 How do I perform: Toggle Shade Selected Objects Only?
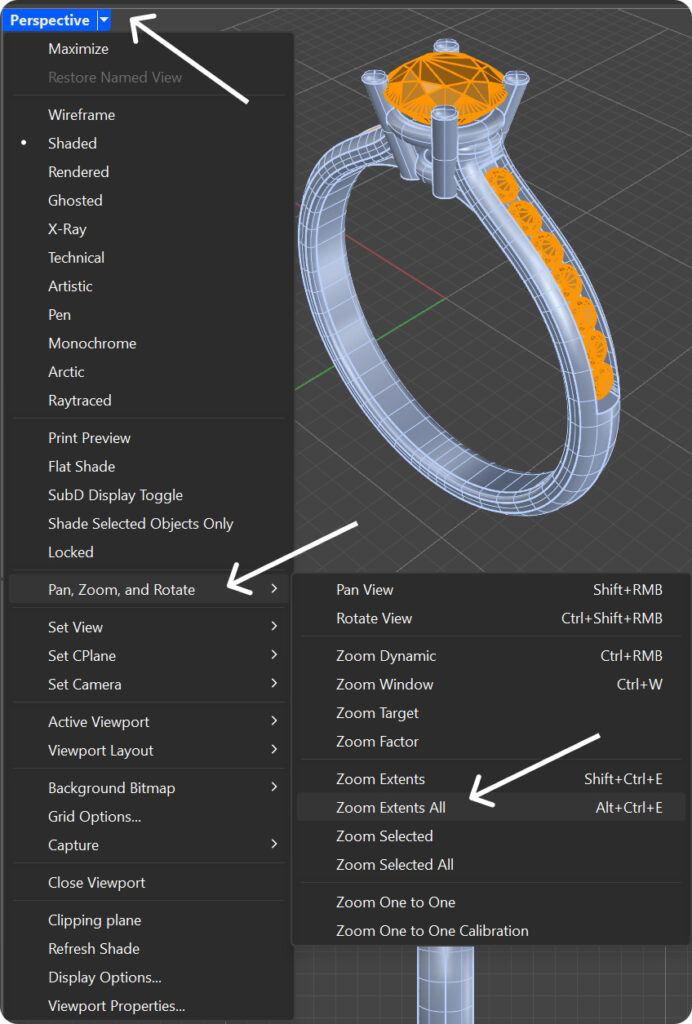pos(140,523)
